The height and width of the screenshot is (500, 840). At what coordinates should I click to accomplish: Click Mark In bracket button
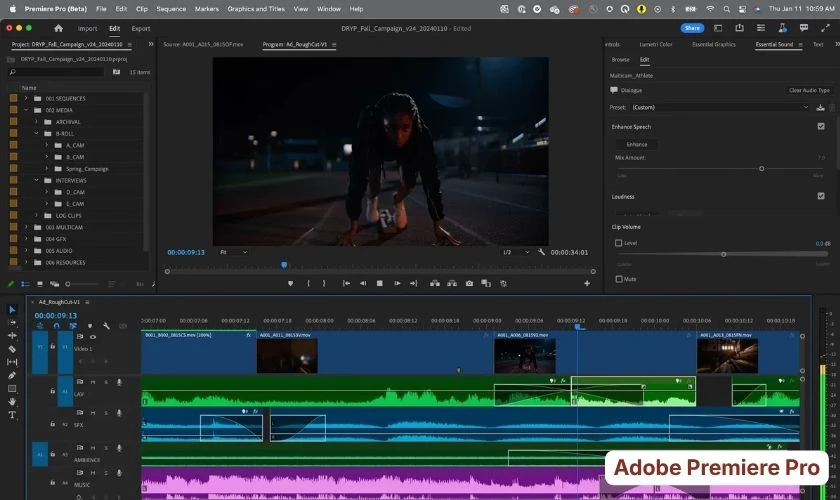(308, 283)
